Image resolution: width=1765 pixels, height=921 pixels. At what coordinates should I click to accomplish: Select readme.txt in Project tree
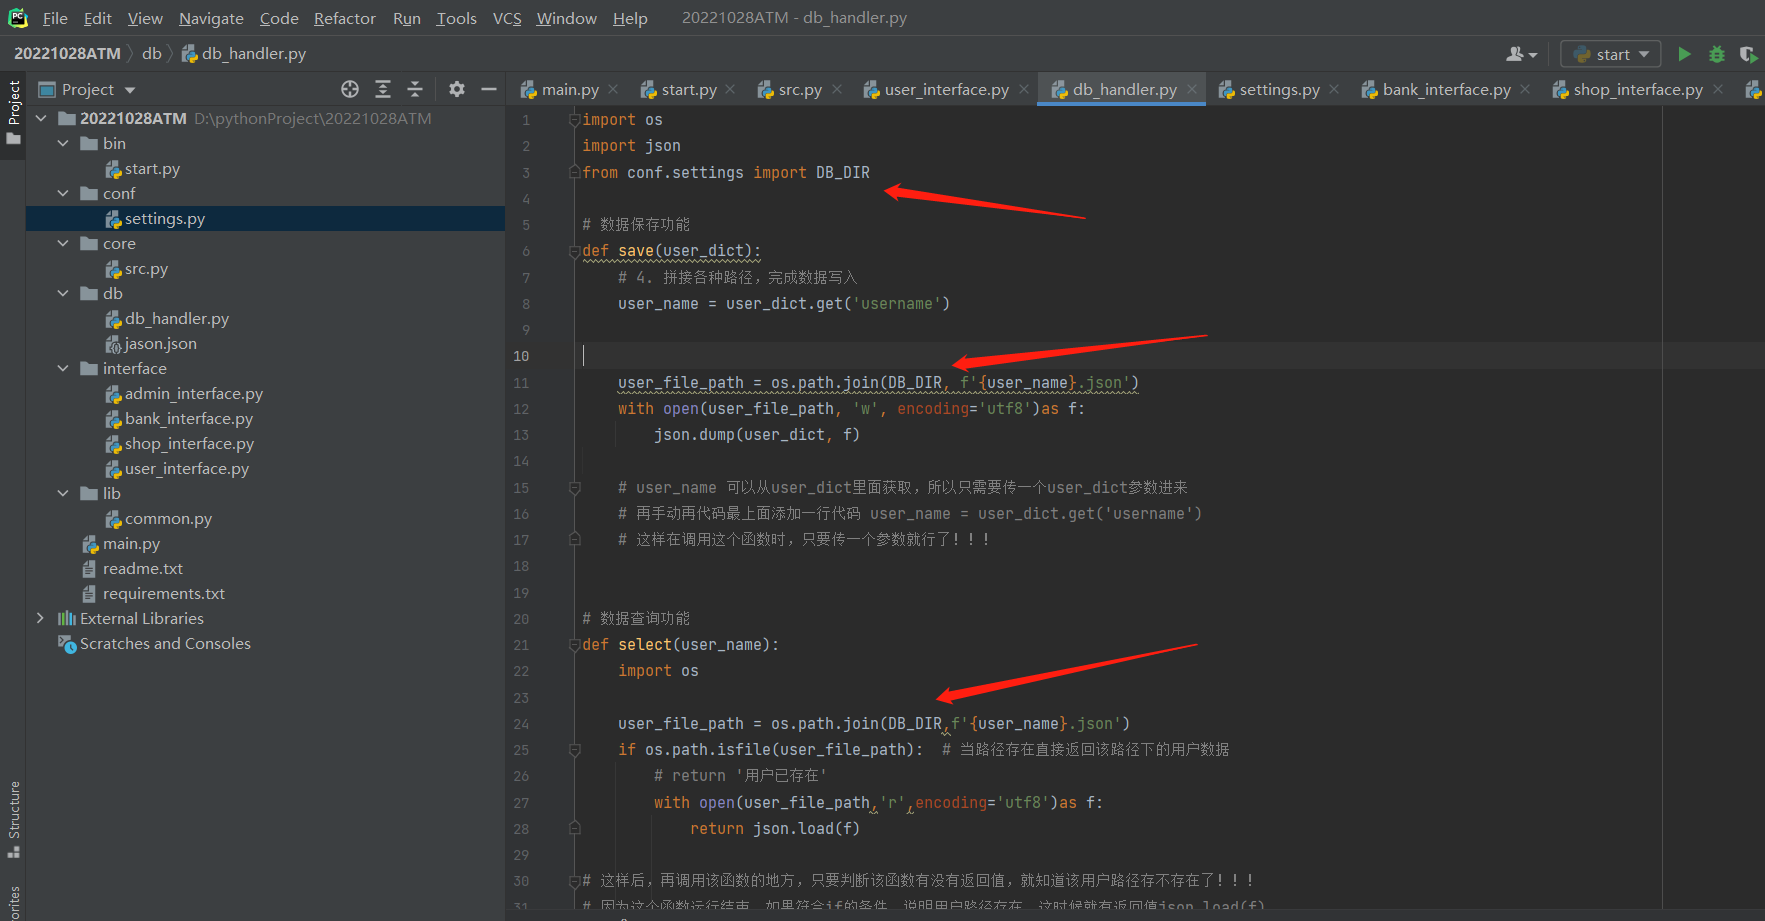(x=143, y=568)
